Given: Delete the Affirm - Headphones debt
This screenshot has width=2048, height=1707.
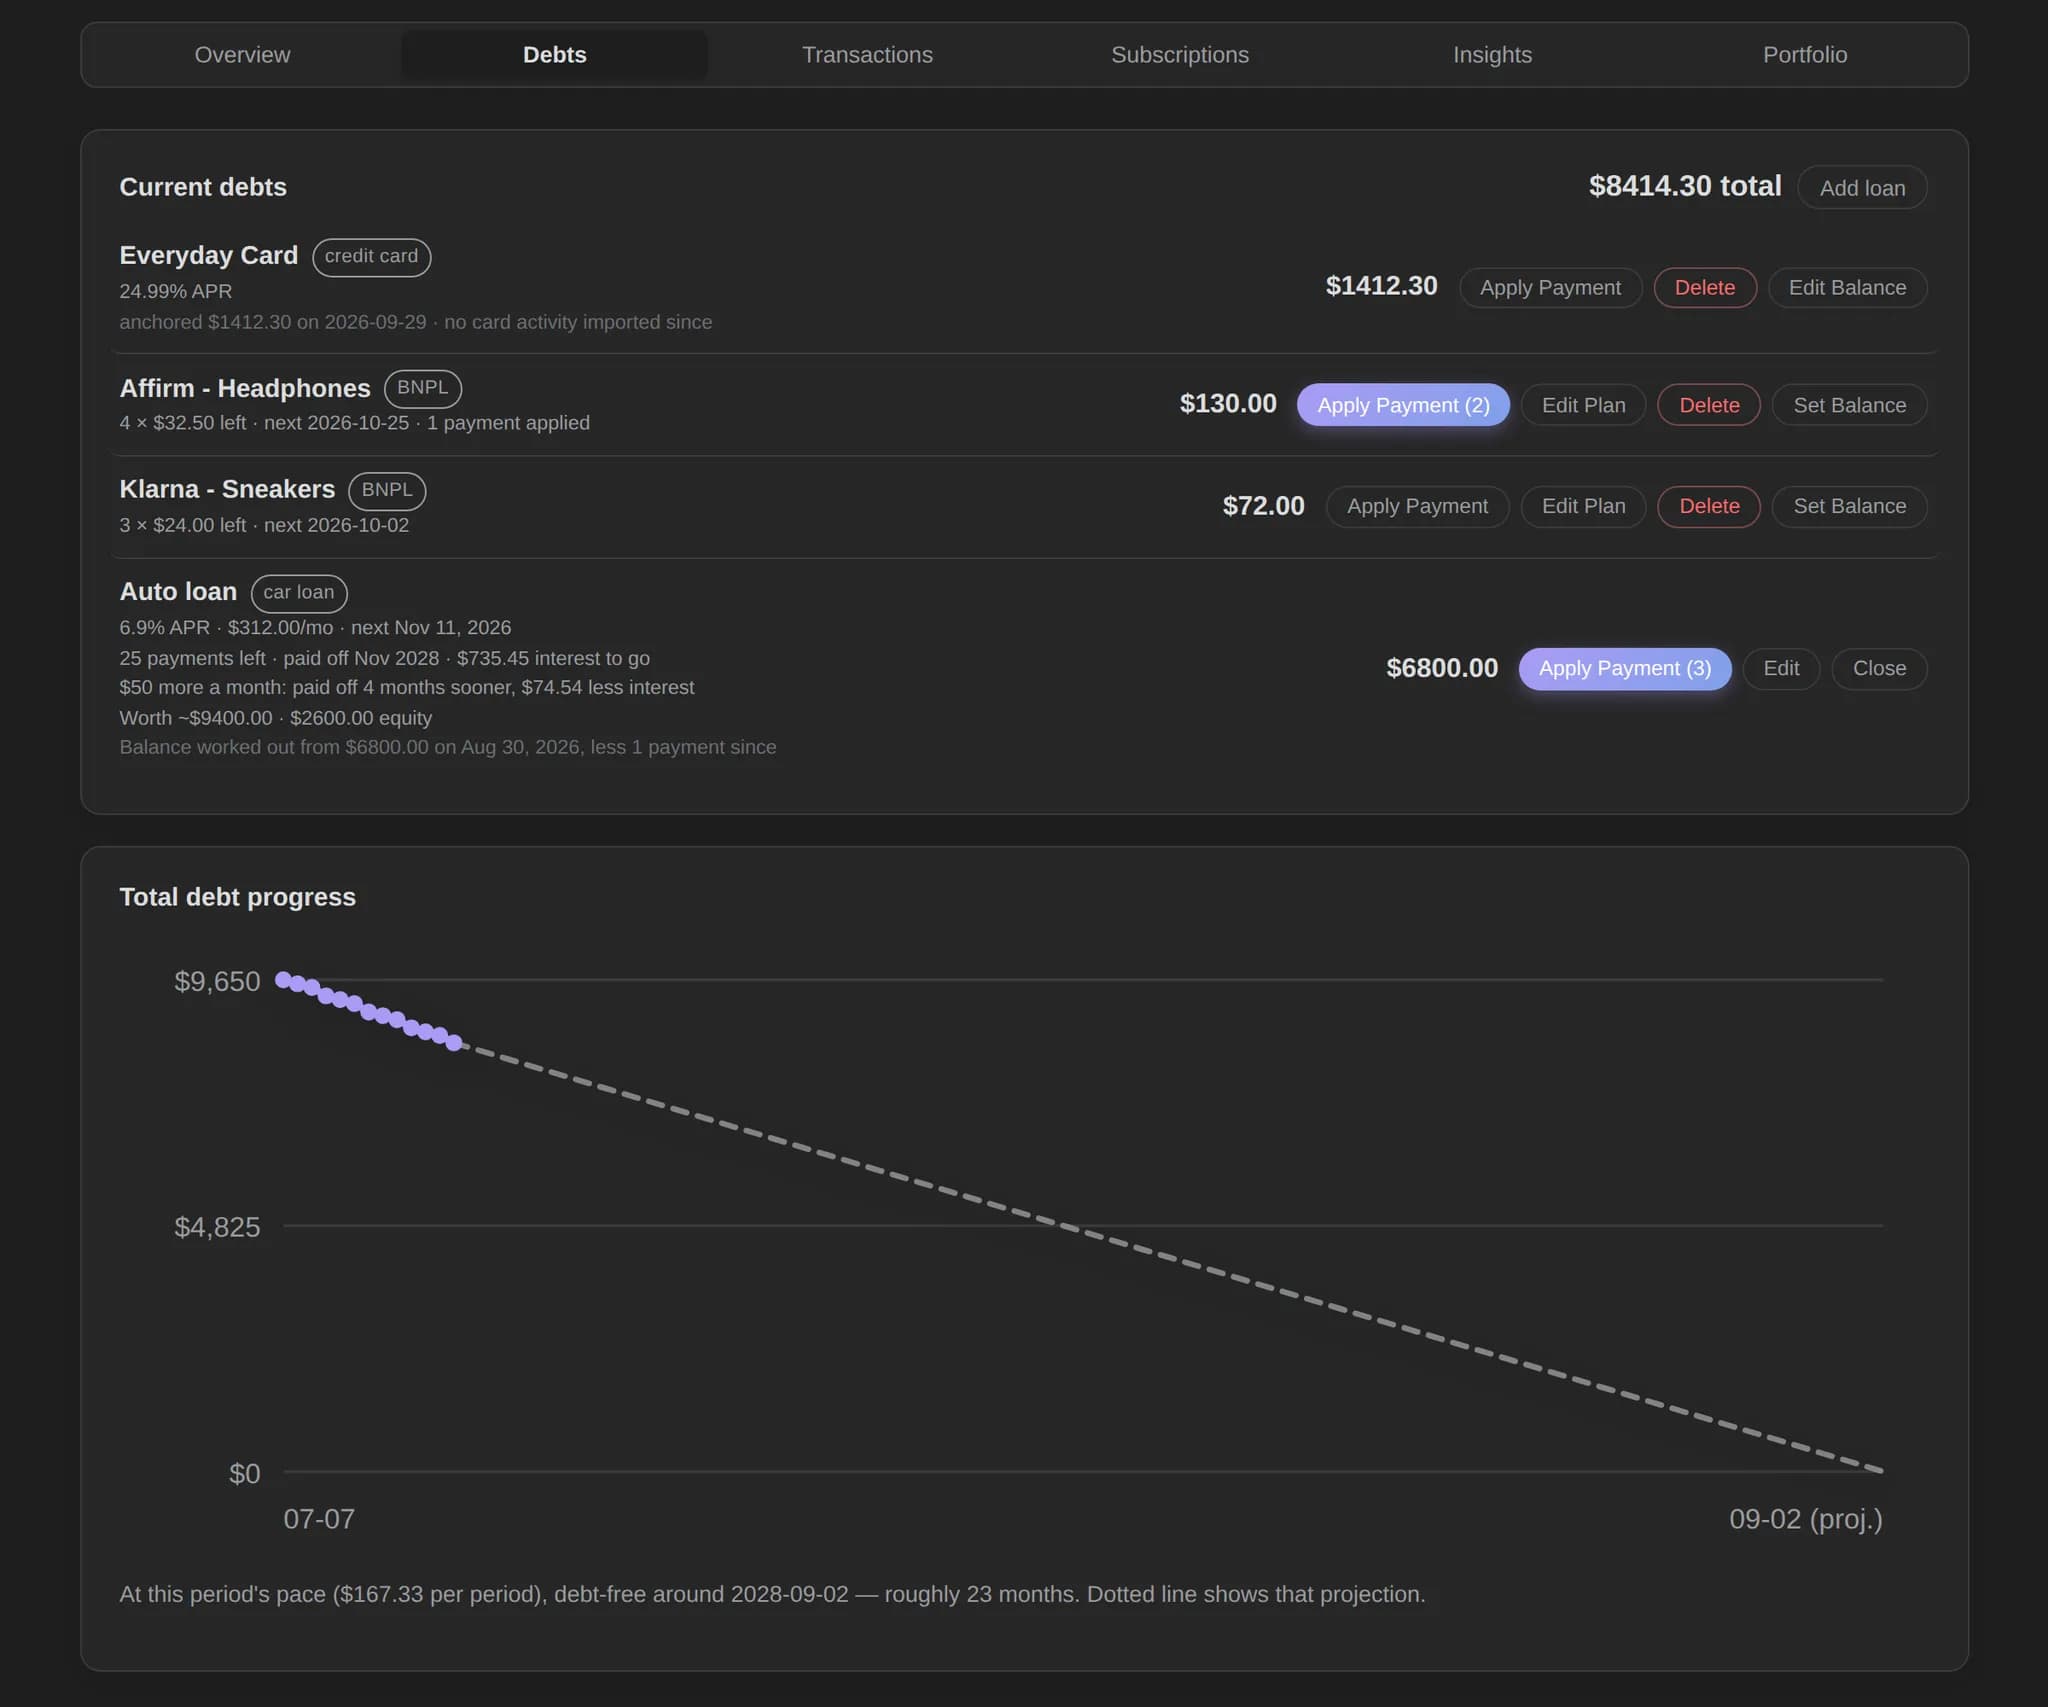Looking at the screenshot, I should 1709,405.
